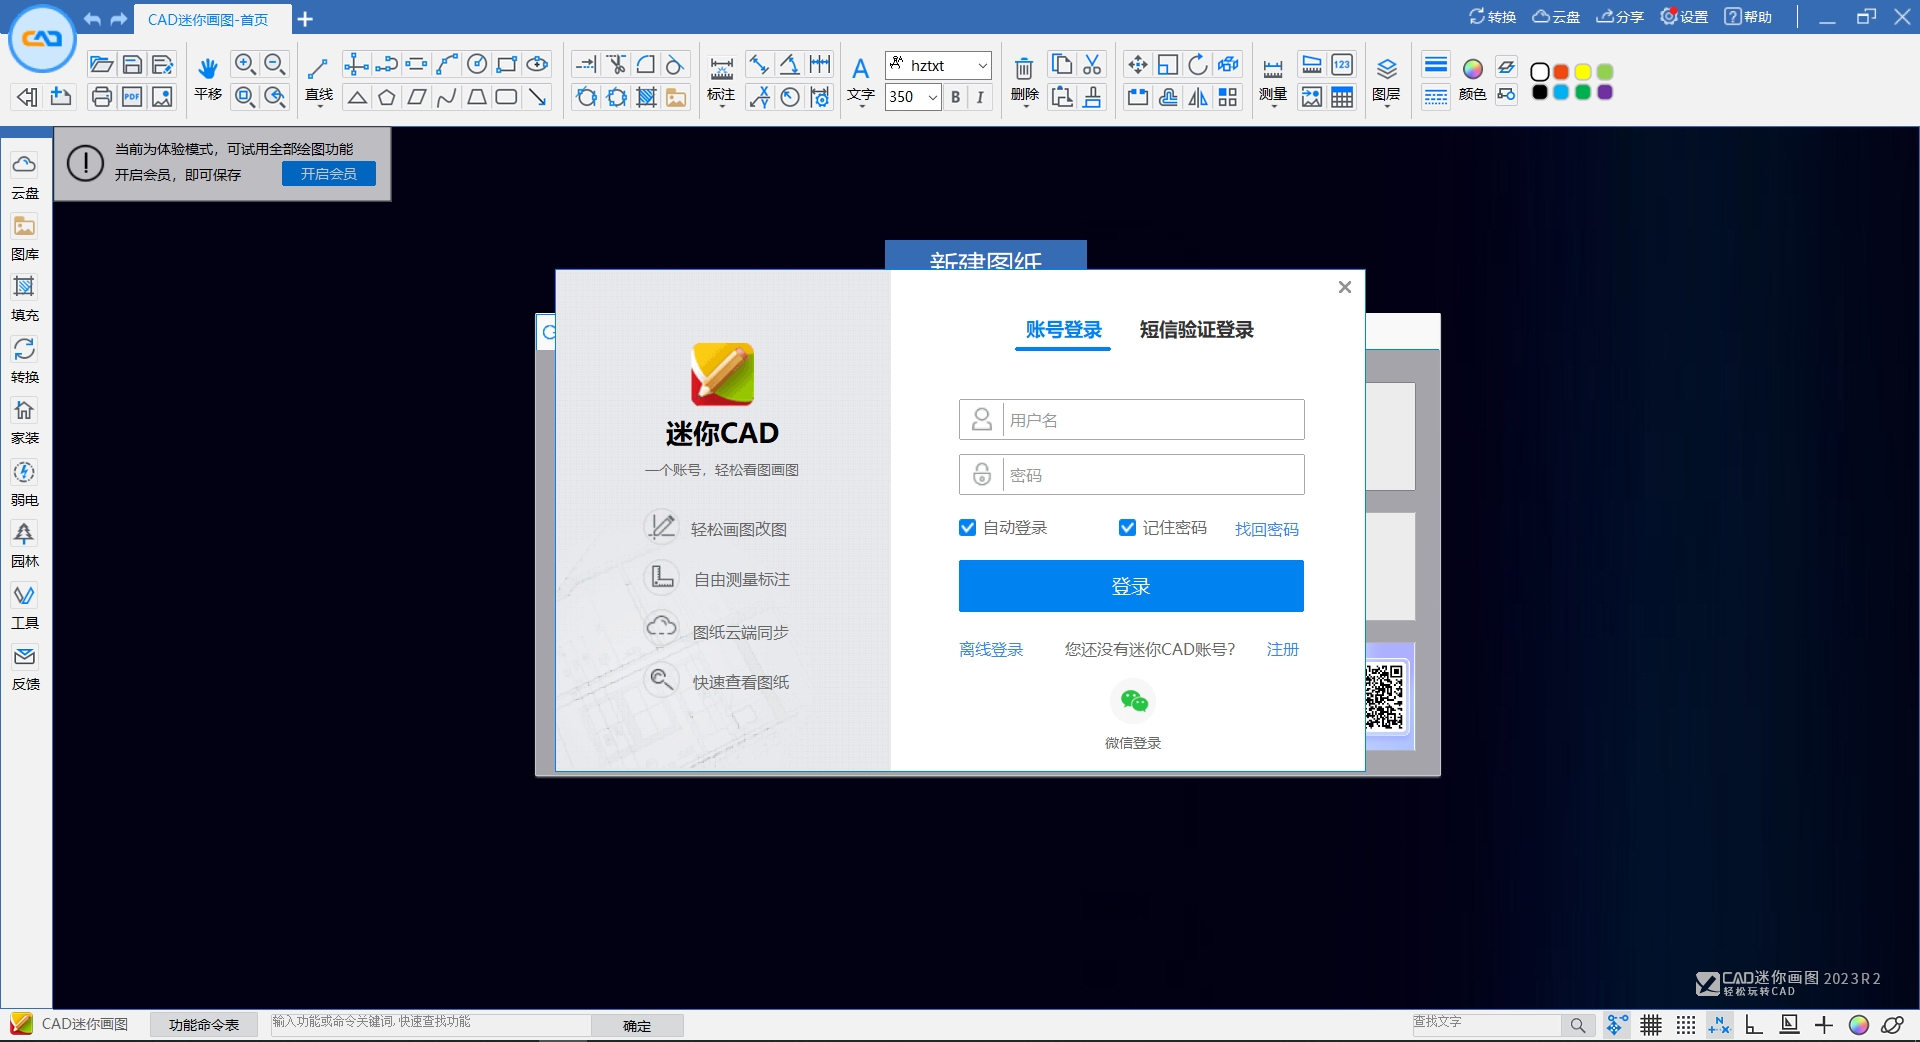Select the Pan (平移) hand tool
The height and width of the screenshot is (1042, 1920).
[x=207, y=78]
